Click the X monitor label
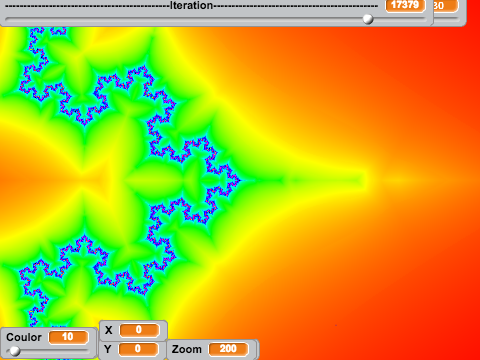 pyautogui.click(x=109, y=330)
